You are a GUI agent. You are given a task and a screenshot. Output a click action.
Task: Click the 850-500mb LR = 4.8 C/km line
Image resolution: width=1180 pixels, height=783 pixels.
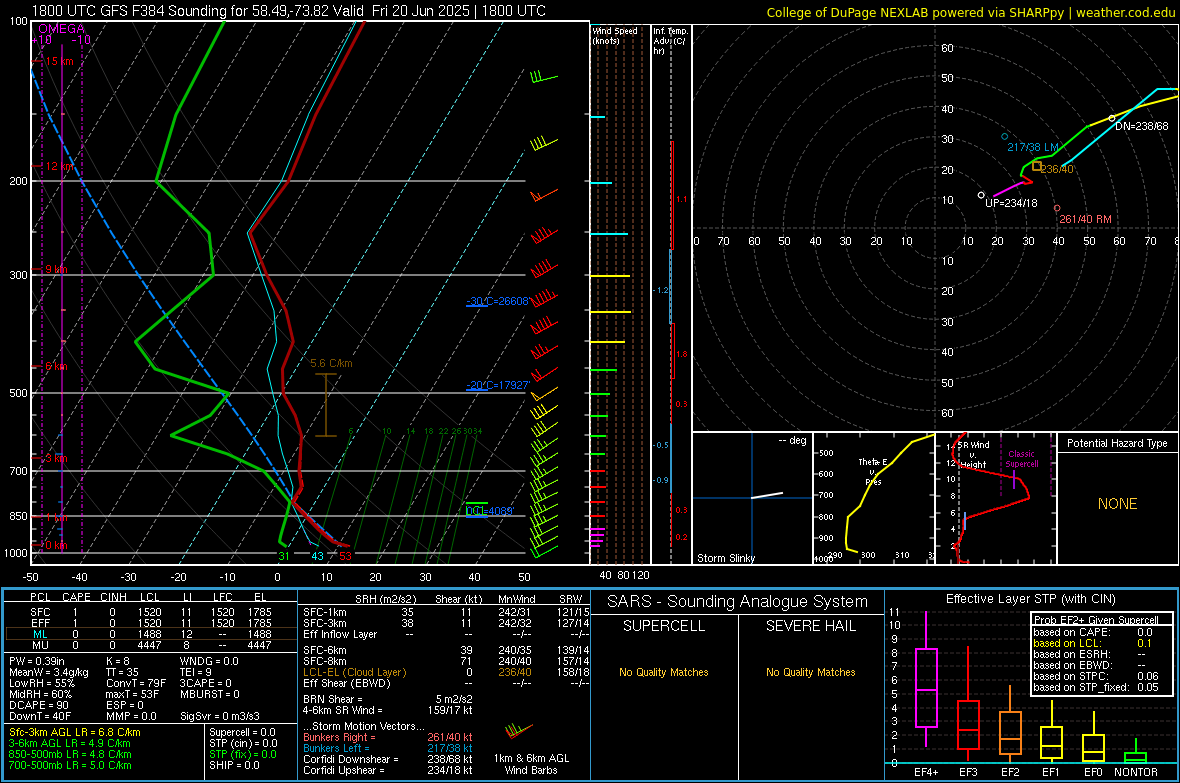(70, 754)
